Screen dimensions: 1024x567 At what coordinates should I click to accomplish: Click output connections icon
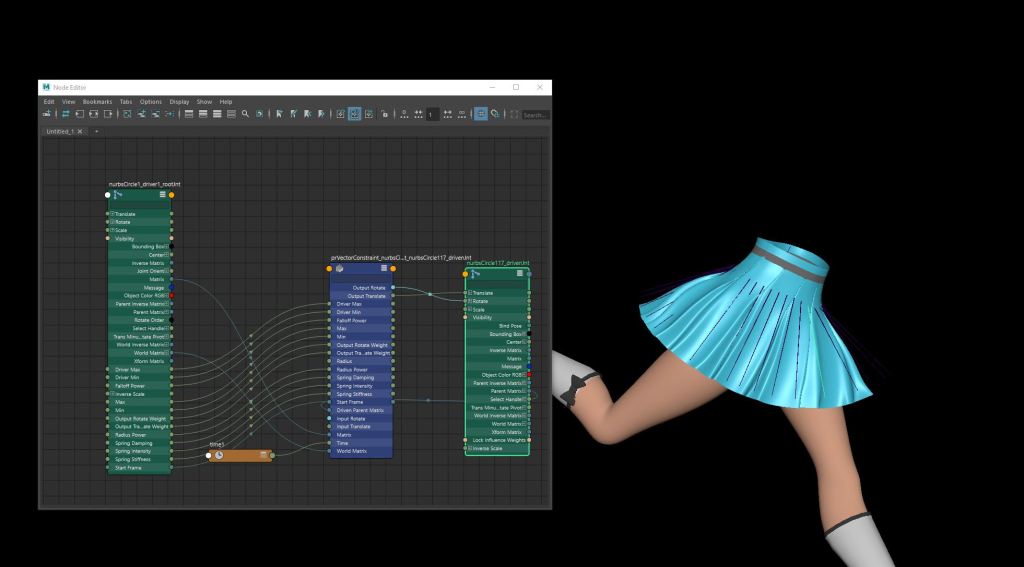click(108, 114)
